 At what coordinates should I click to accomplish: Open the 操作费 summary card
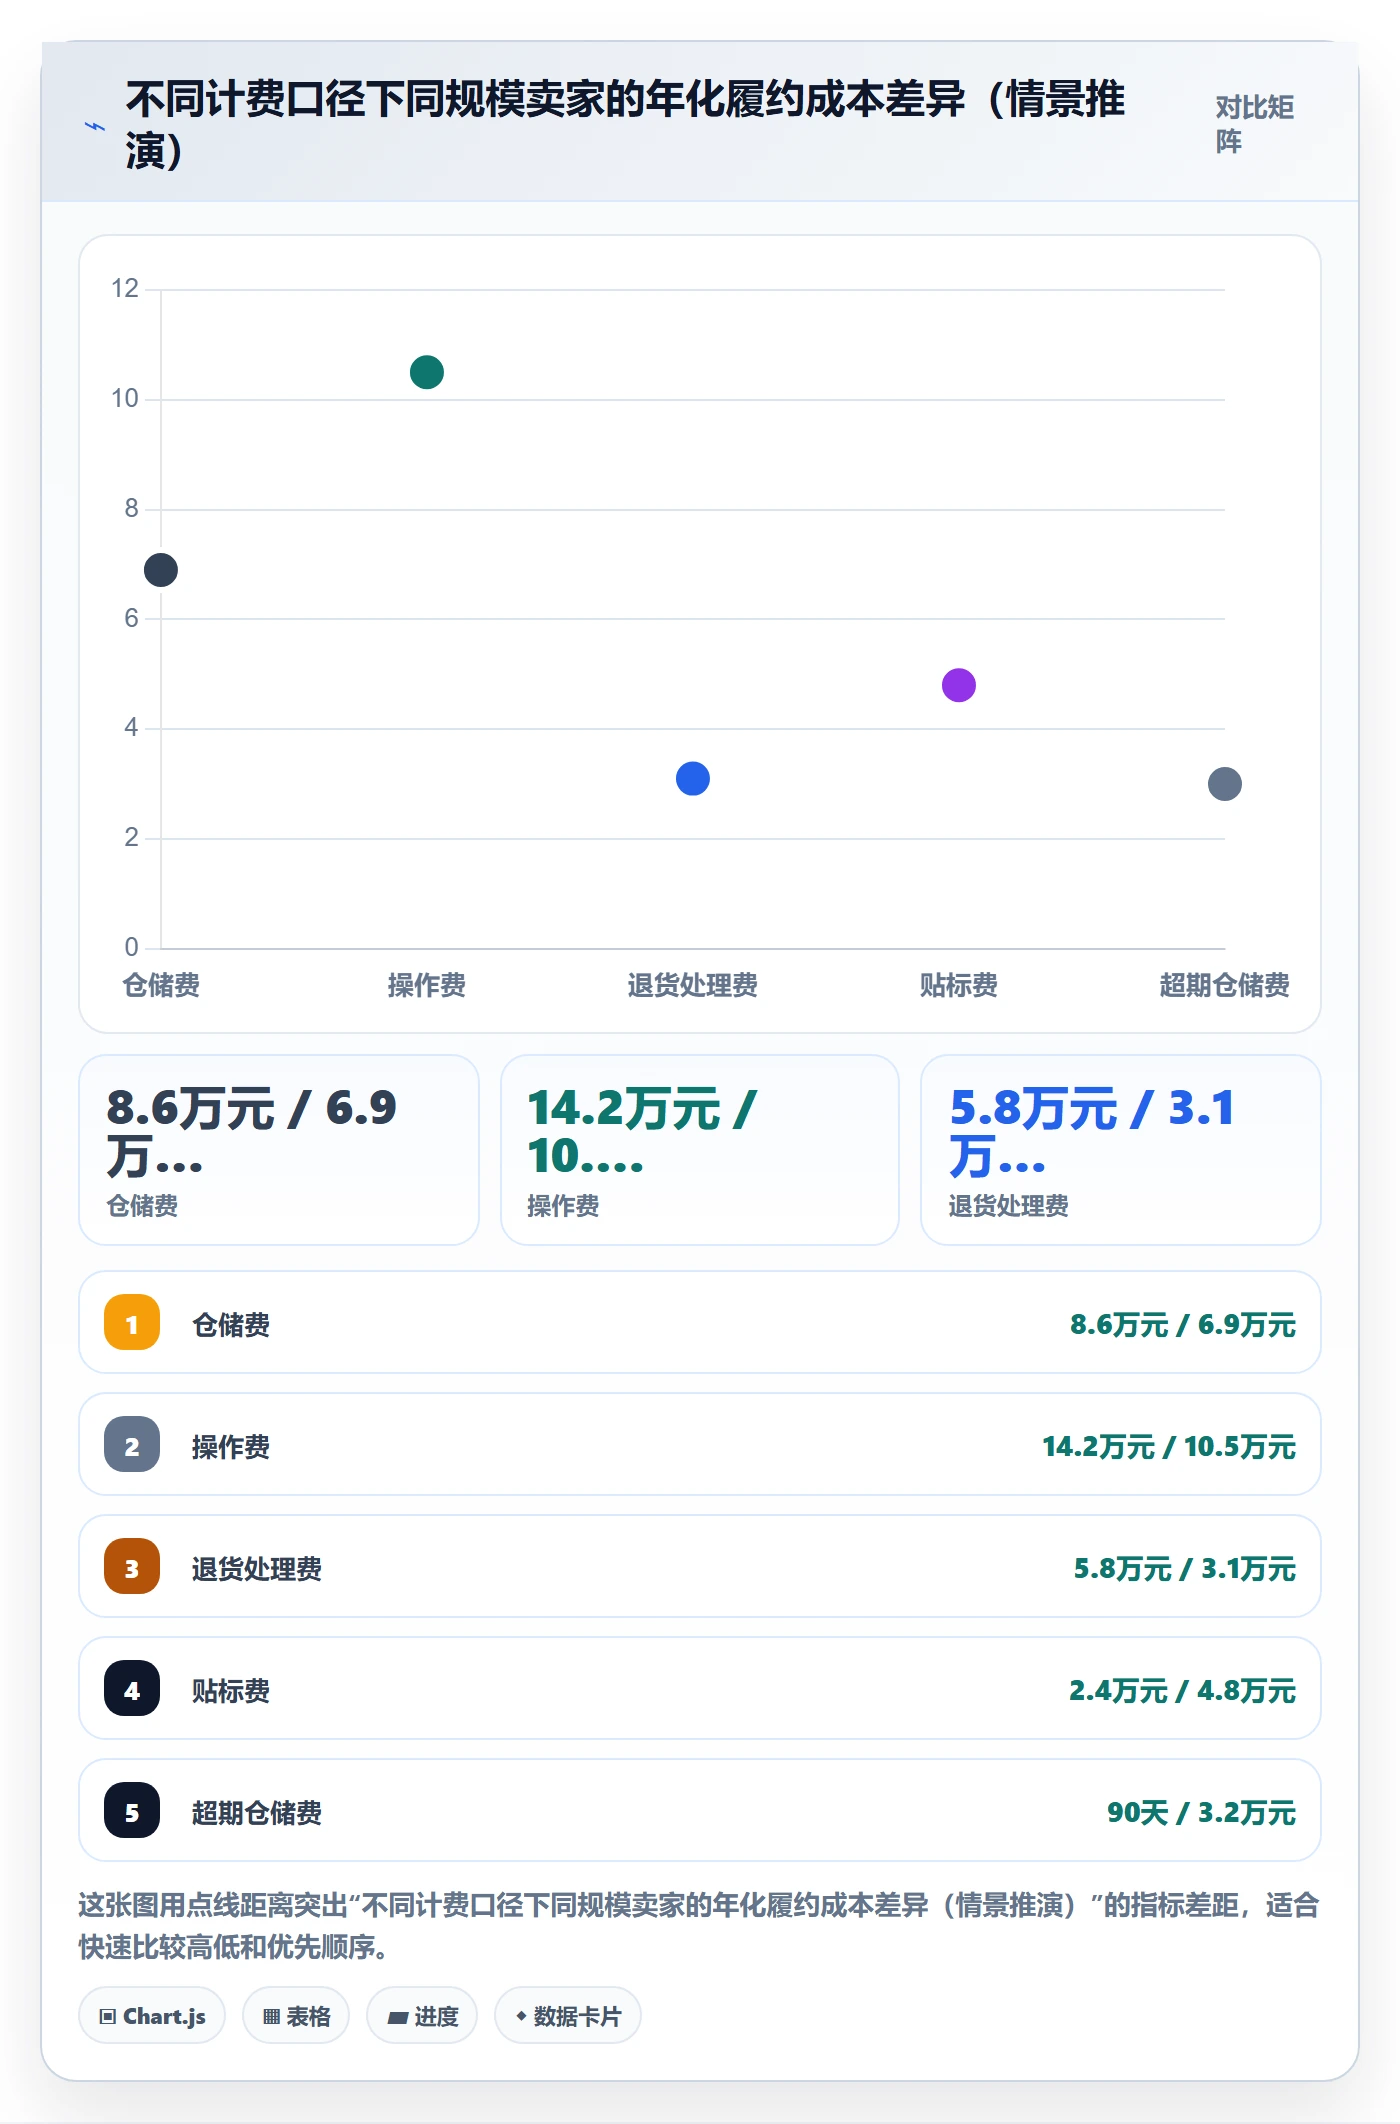[x=700, y=1150]
